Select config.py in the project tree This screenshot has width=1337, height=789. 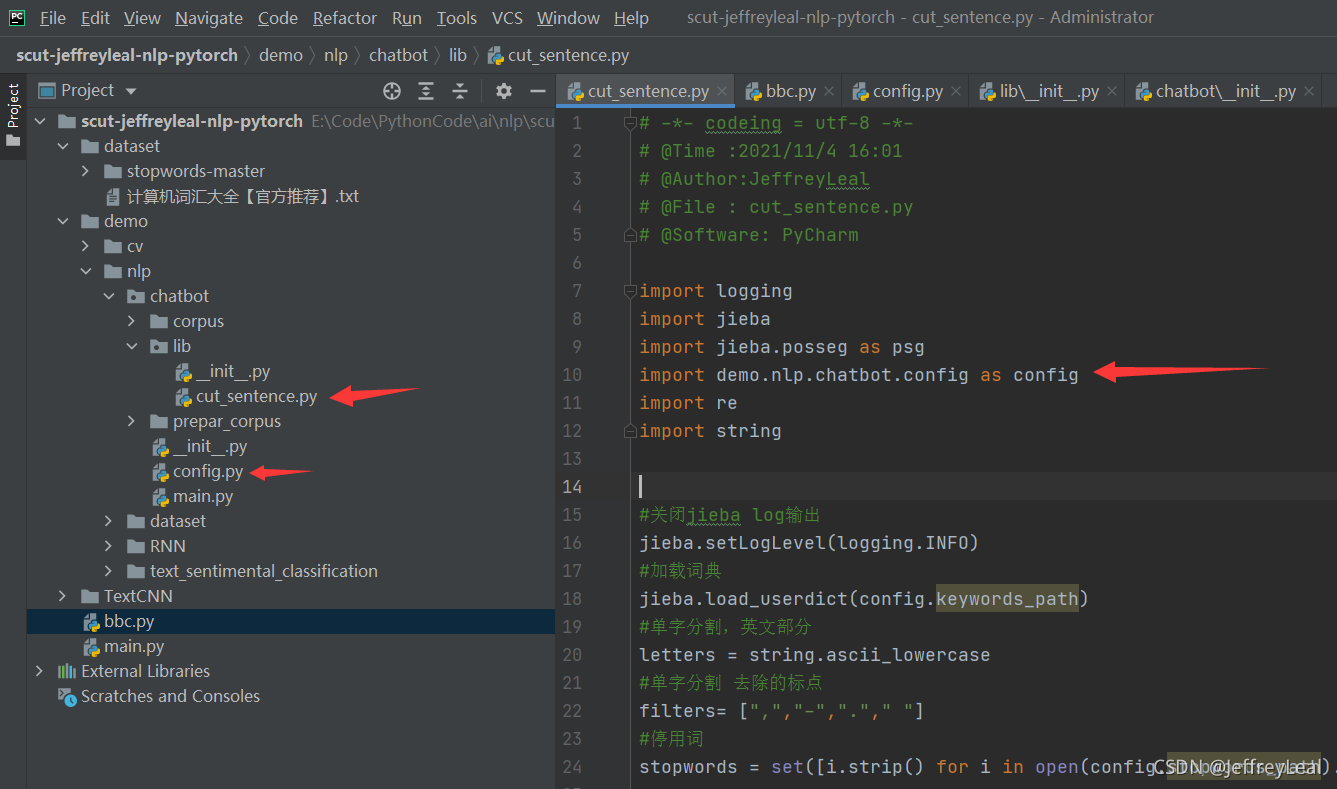(208, 471)
